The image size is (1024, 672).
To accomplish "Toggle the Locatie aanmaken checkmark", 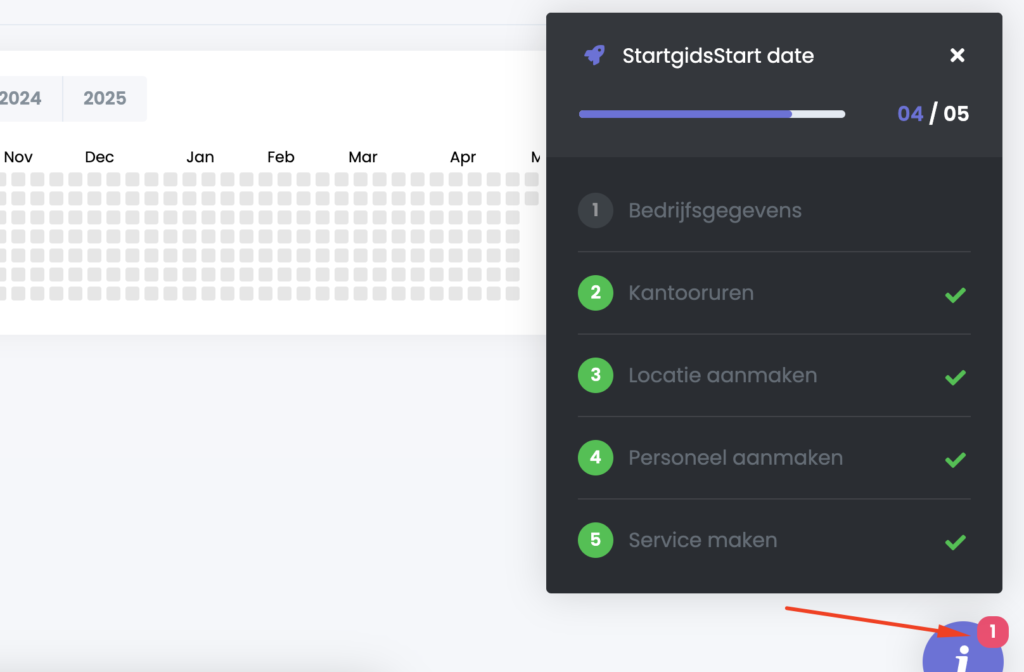I will [955, 377].
